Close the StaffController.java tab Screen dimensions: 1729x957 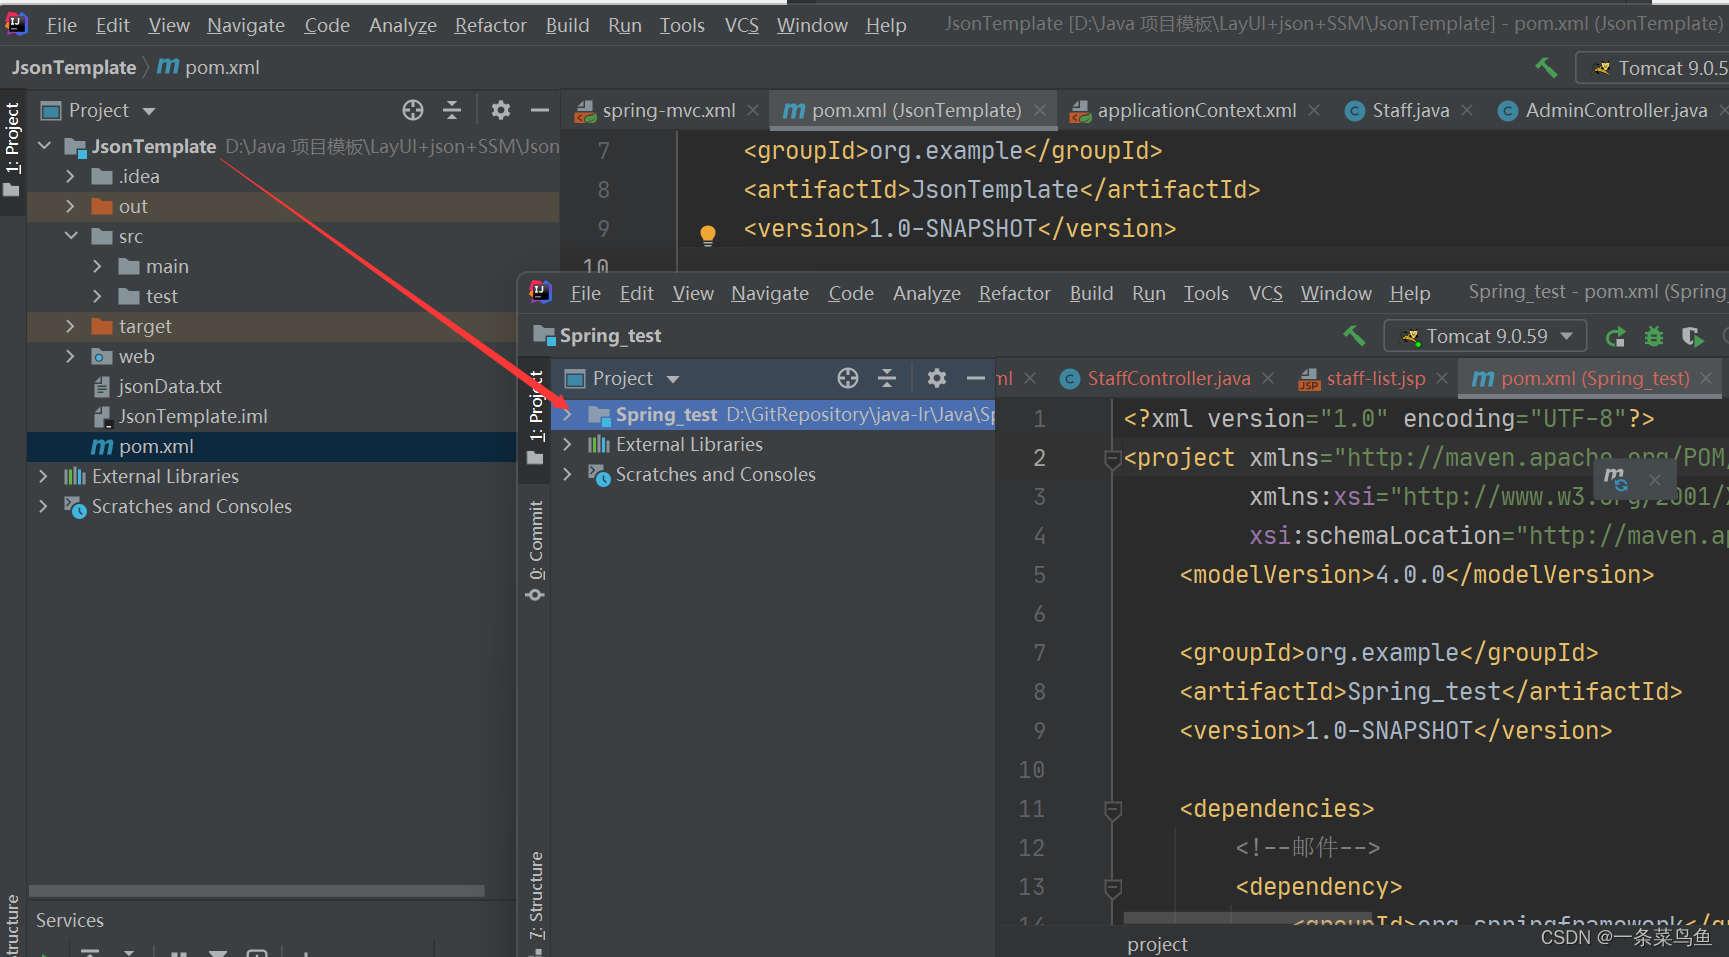coord(1268,378)
